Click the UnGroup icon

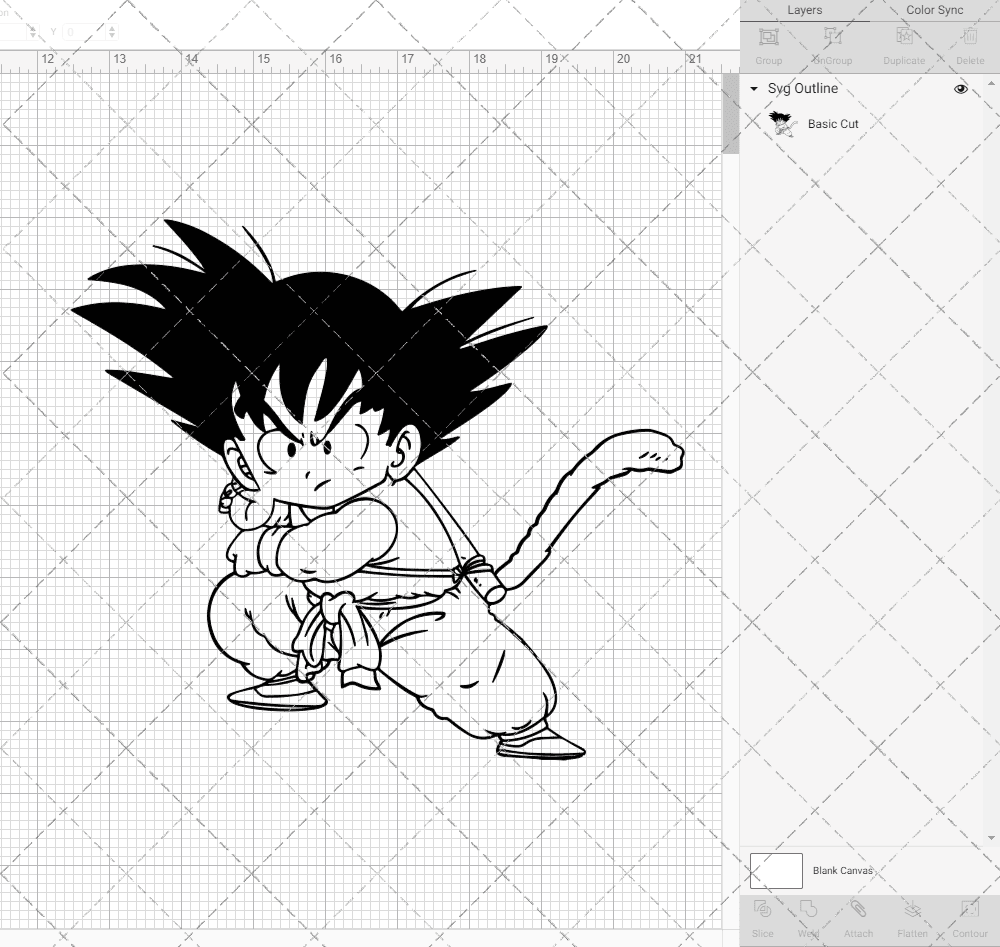(x=833, y=36)
